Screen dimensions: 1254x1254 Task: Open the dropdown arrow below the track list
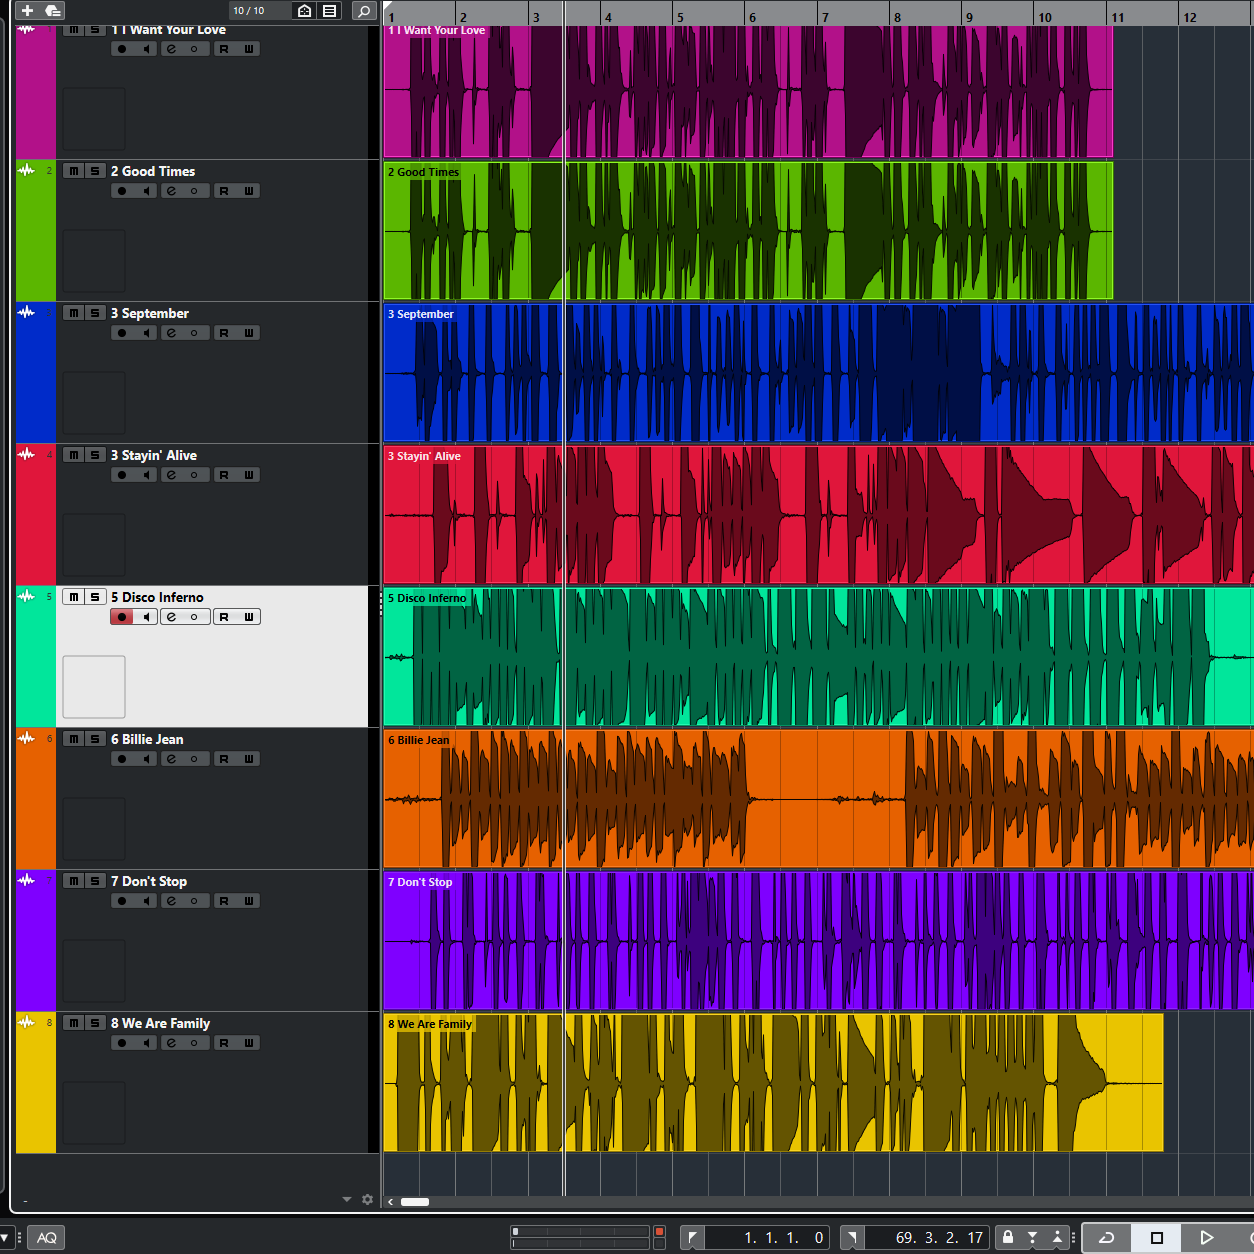(347, 1199)
